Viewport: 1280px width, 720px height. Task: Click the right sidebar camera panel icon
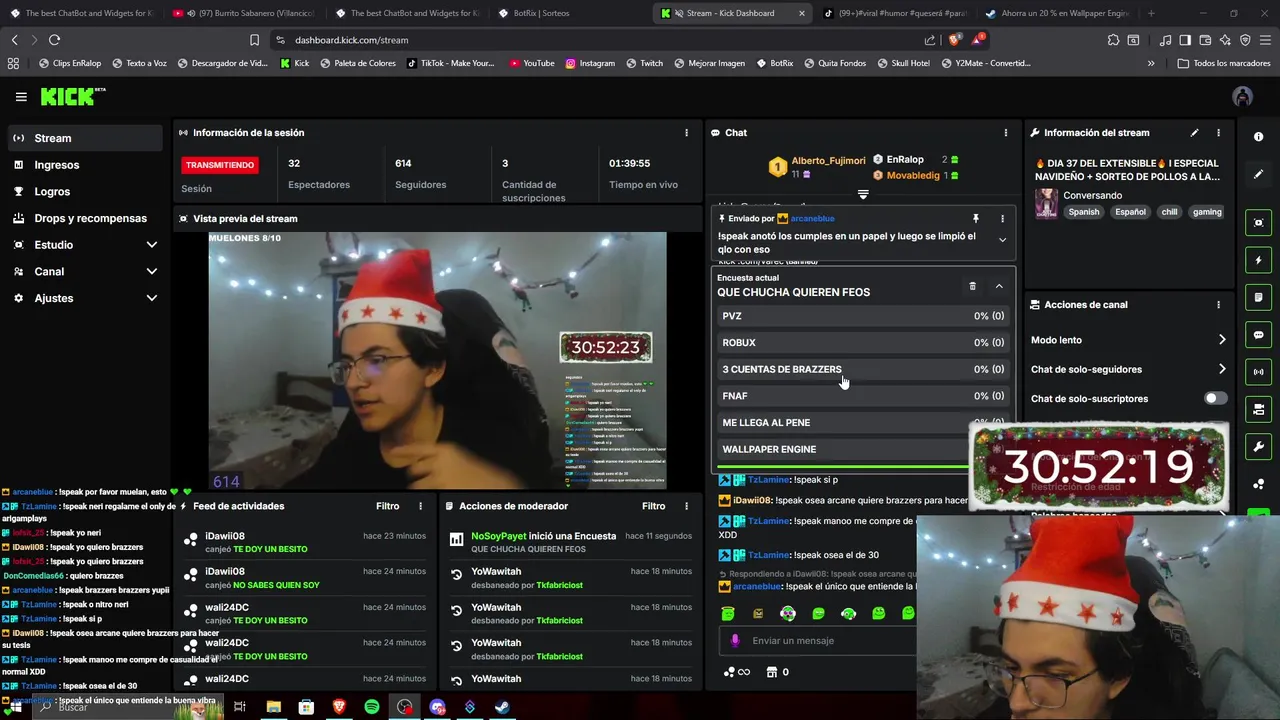point(1258,410)
